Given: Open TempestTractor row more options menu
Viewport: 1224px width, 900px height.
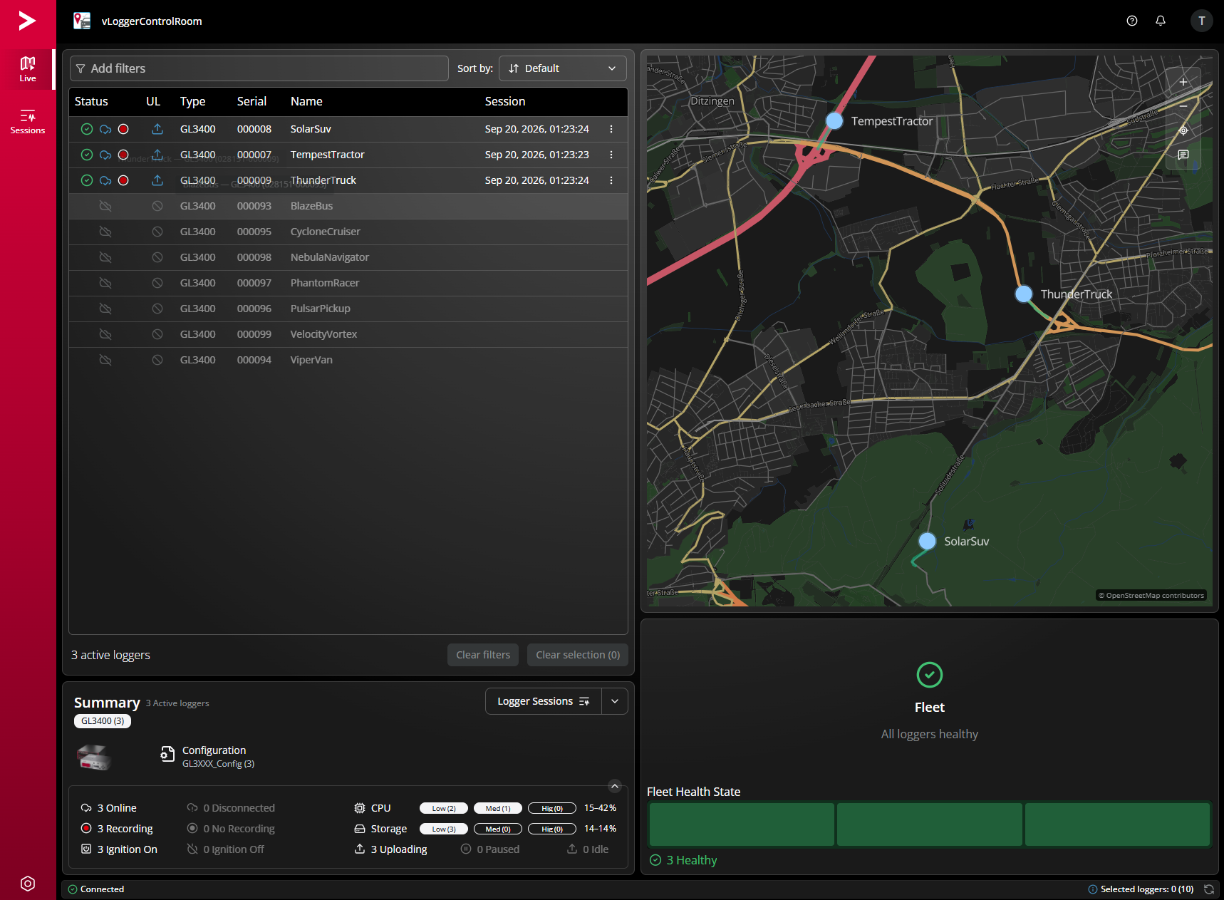Looking at the screenshot, I should click(x=611, y=155).
